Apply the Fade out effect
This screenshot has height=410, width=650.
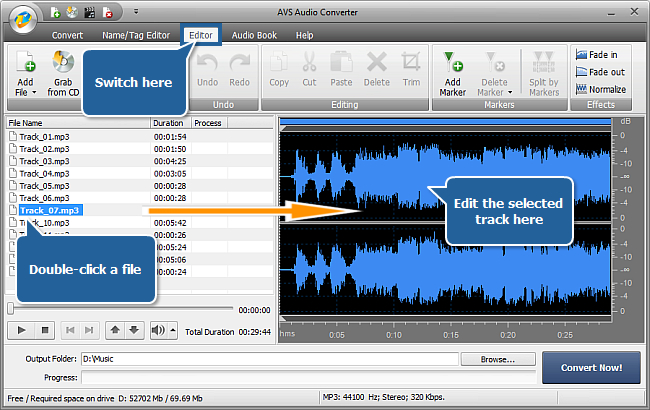coord(600,72)
